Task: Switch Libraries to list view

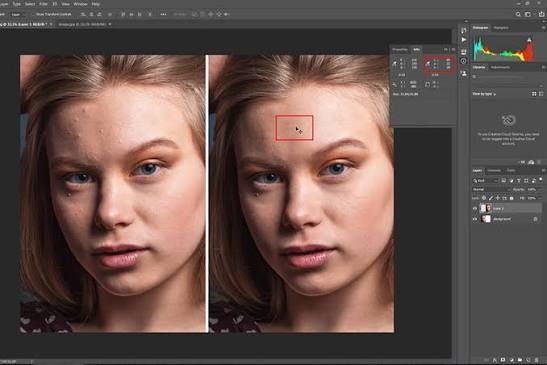Action: (541, 94)
